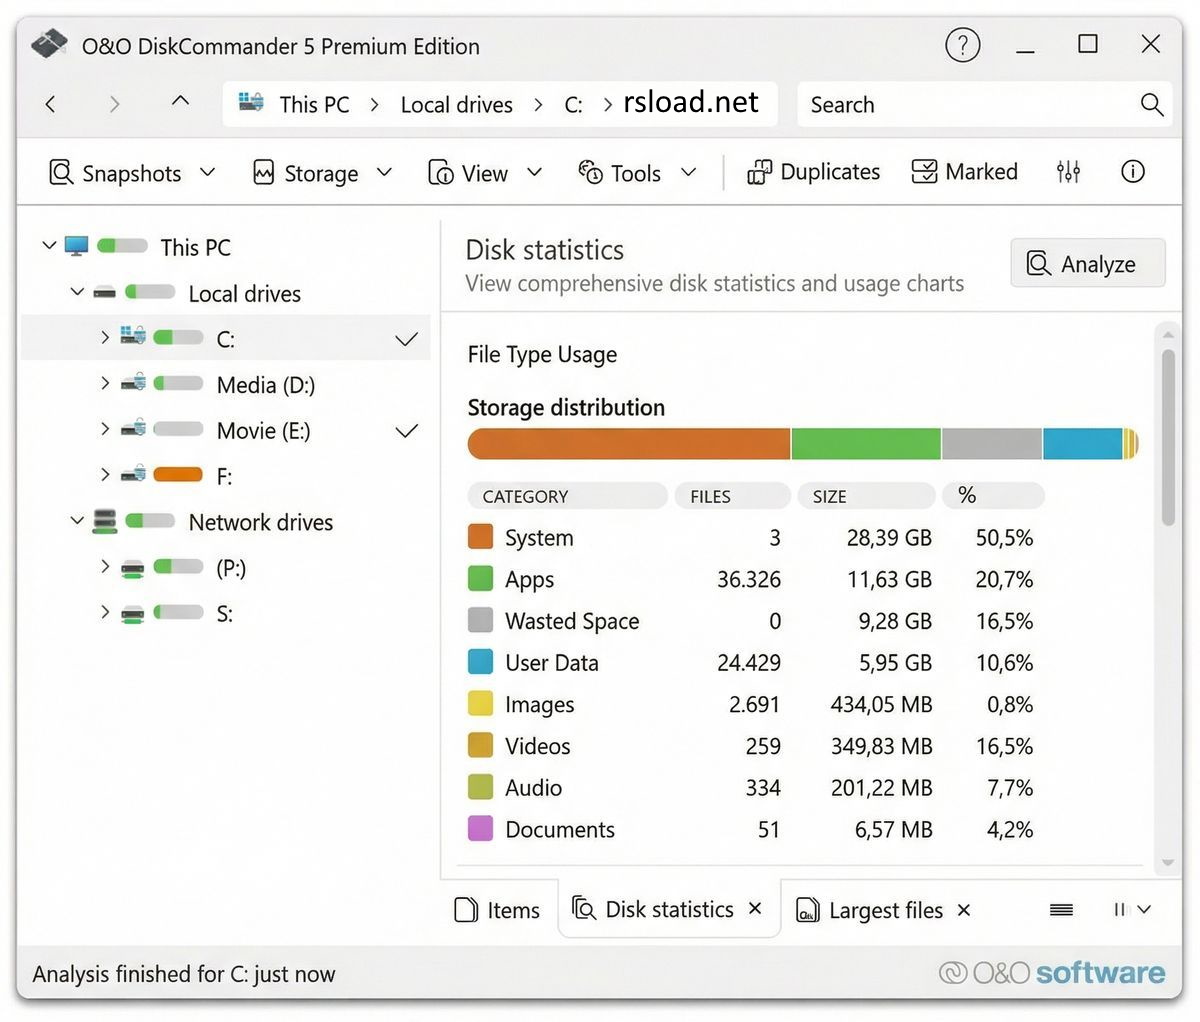1200x1022 pixels.
Task: Open the settings sliders icon in toolbar
Action: 1068,172
